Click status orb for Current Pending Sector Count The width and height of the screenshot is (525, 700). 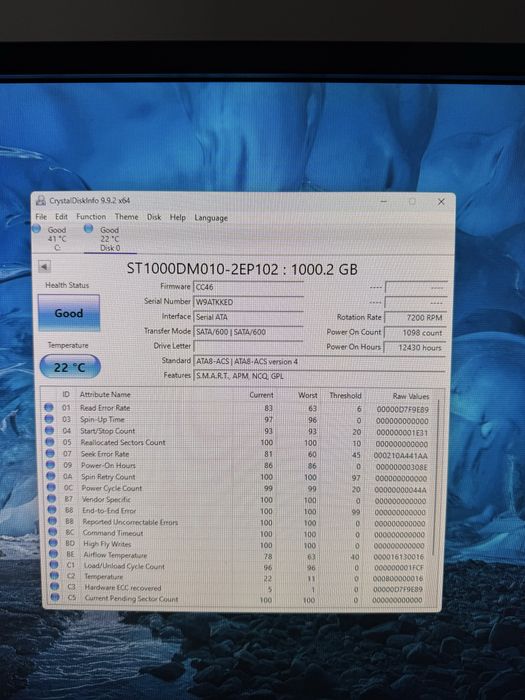coord(55,597)
